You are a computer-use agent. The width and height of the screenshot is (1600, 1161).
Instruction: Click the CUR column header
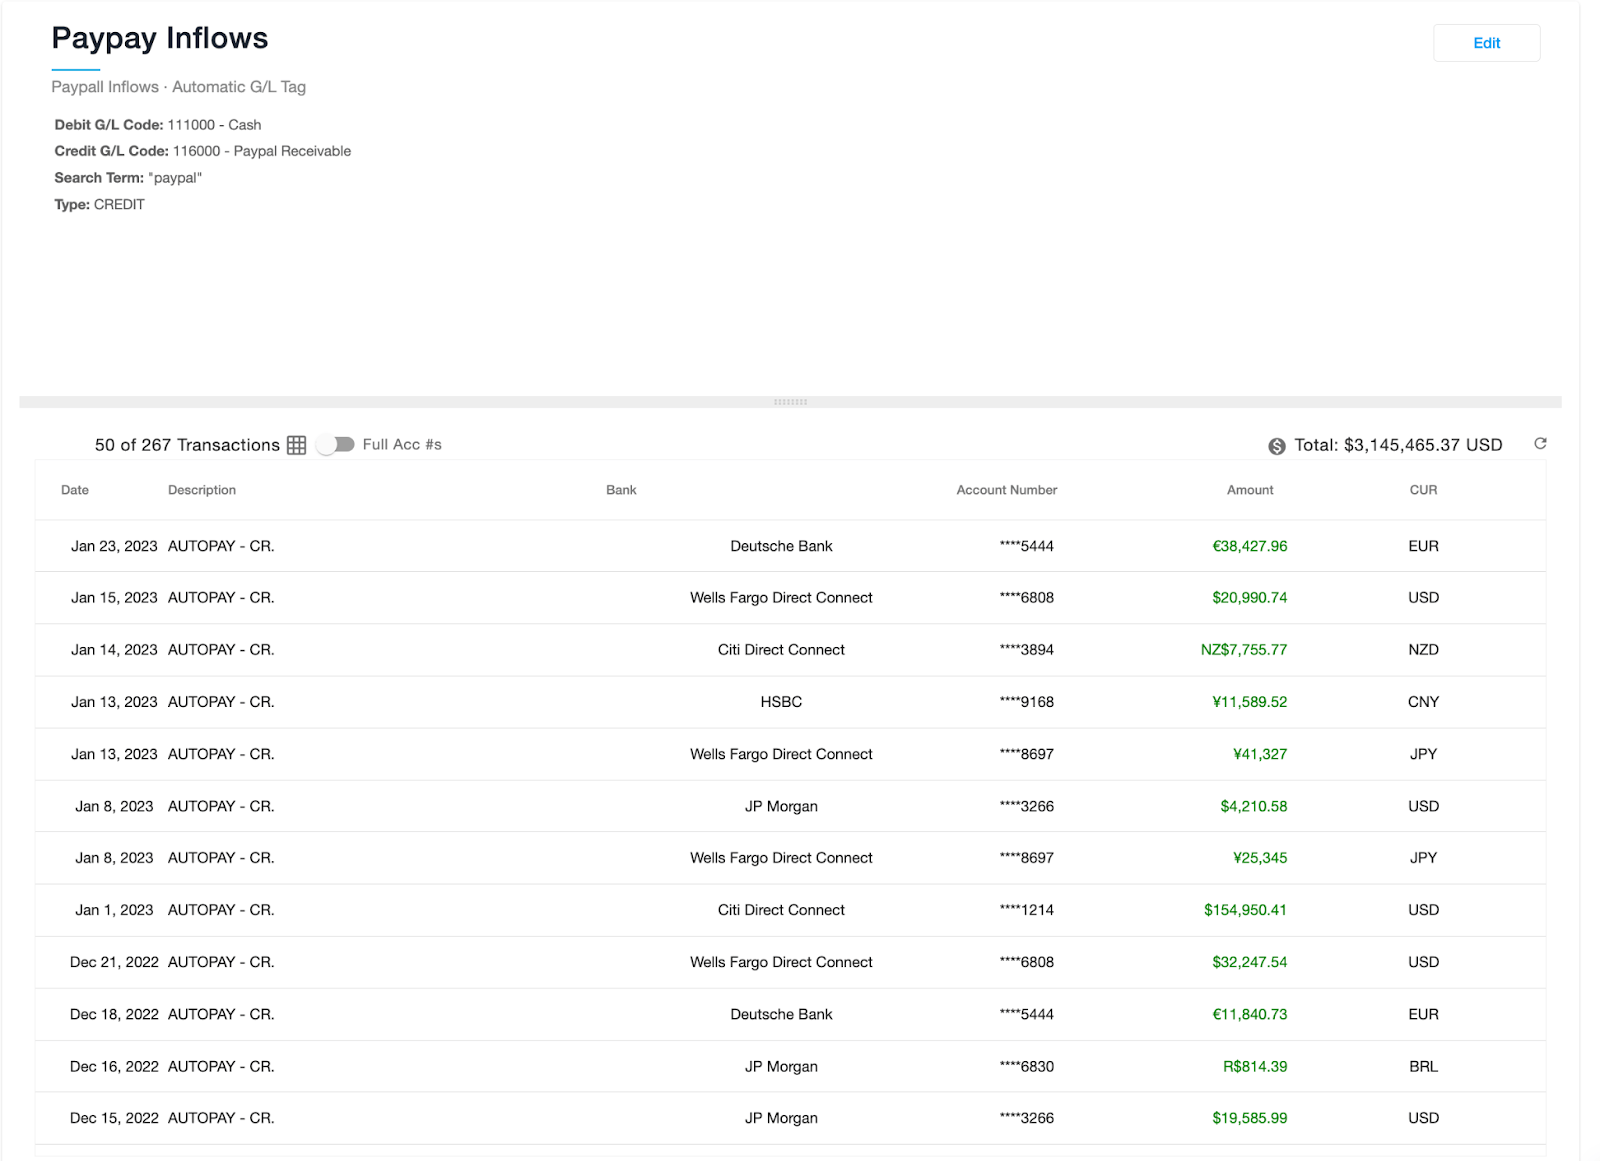pos(1423,490)
